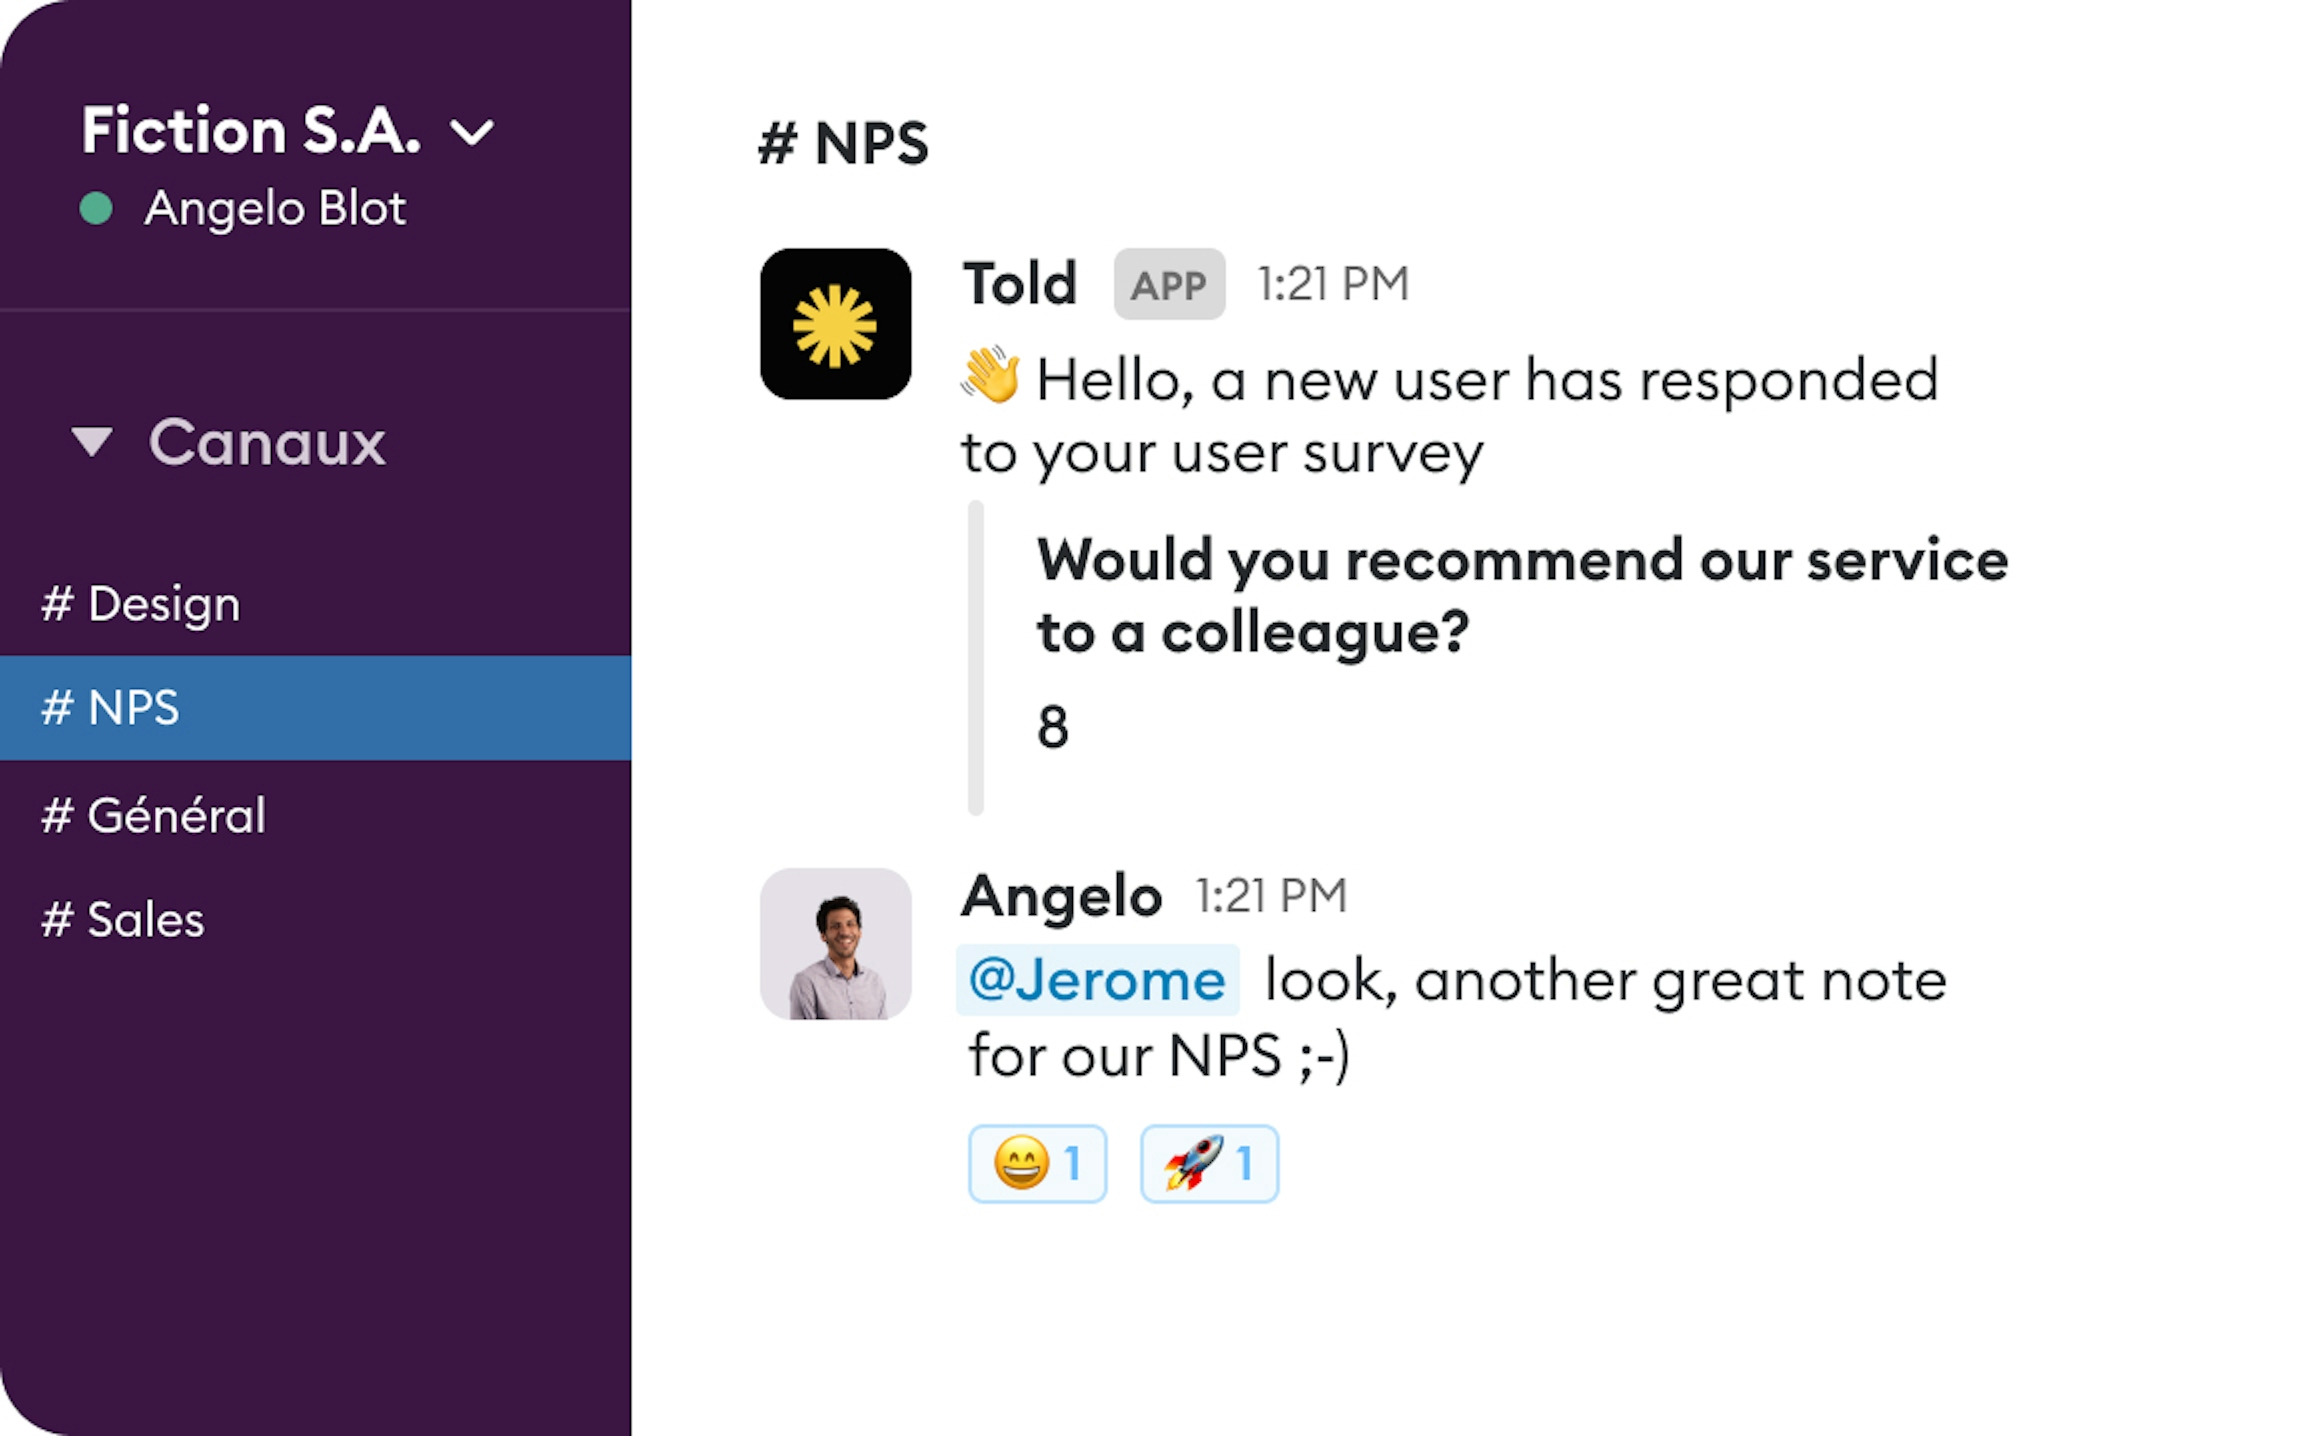The width and height of the screenshot is (2300, 1436).
Task: Open the Design channel
Action: tap(141, 603)
